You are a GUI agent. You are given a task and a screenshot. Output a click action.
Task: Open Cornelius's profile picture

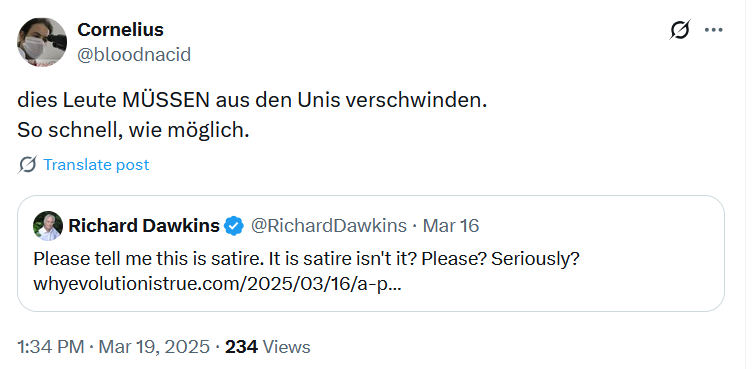tap(42, 42)
